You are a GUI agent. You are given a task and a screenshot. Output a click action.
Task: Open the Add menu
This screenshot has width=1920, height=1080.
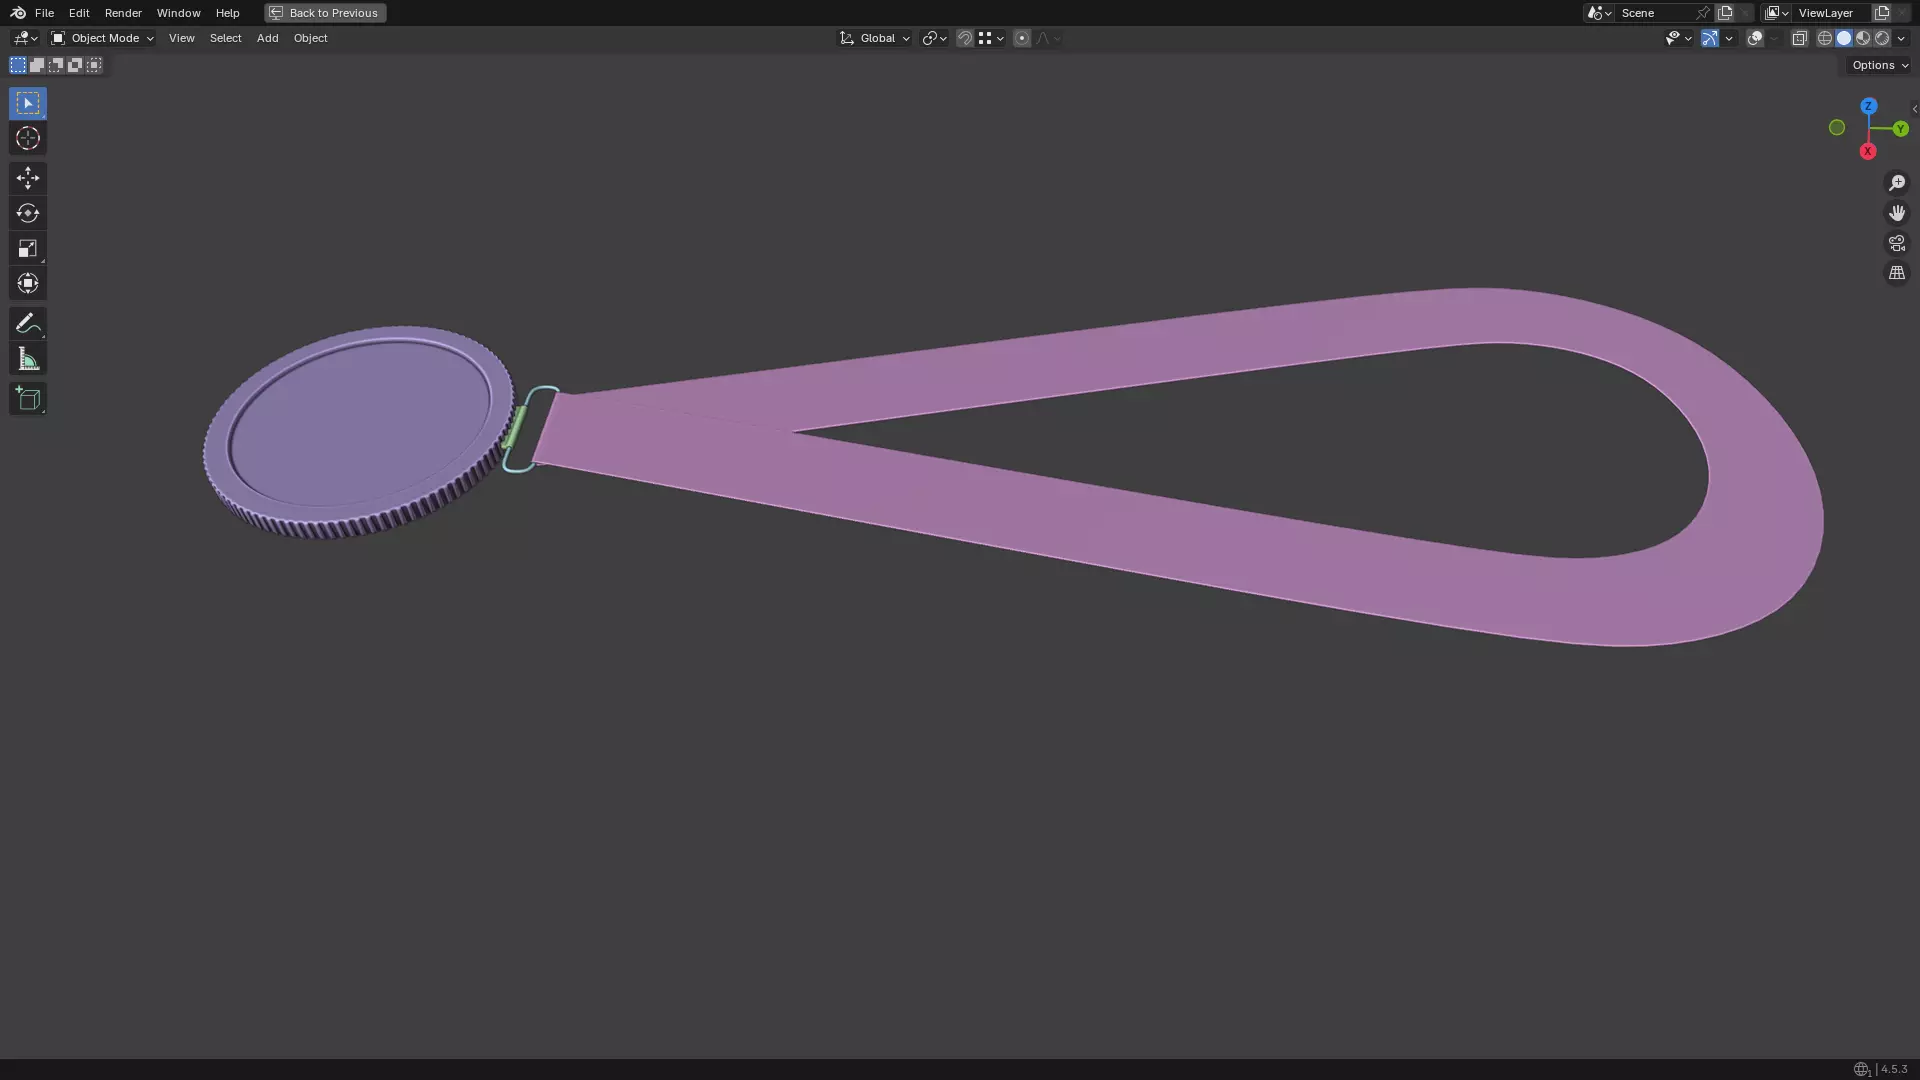click(267, 38)
